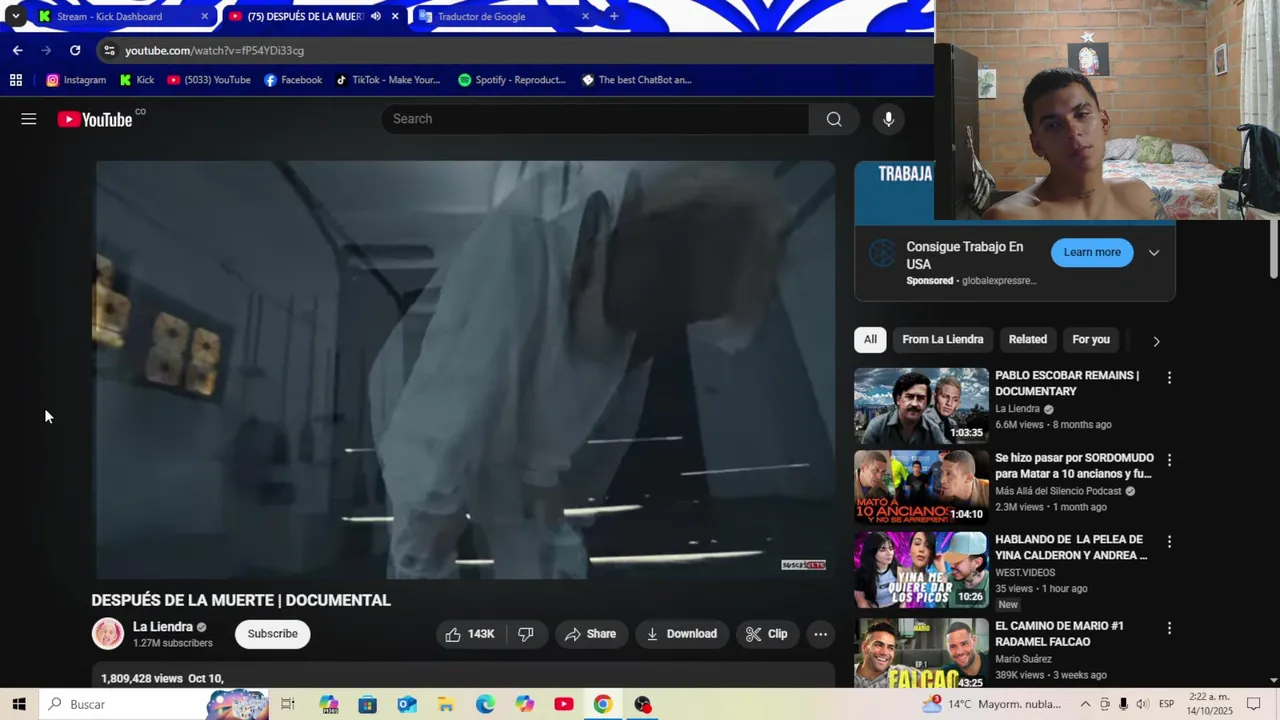Viewport: 1280px width, 720px height.
Task: Open Microsoft Store from taskbar
Action: pyautogui.click(x=368, y=704)
